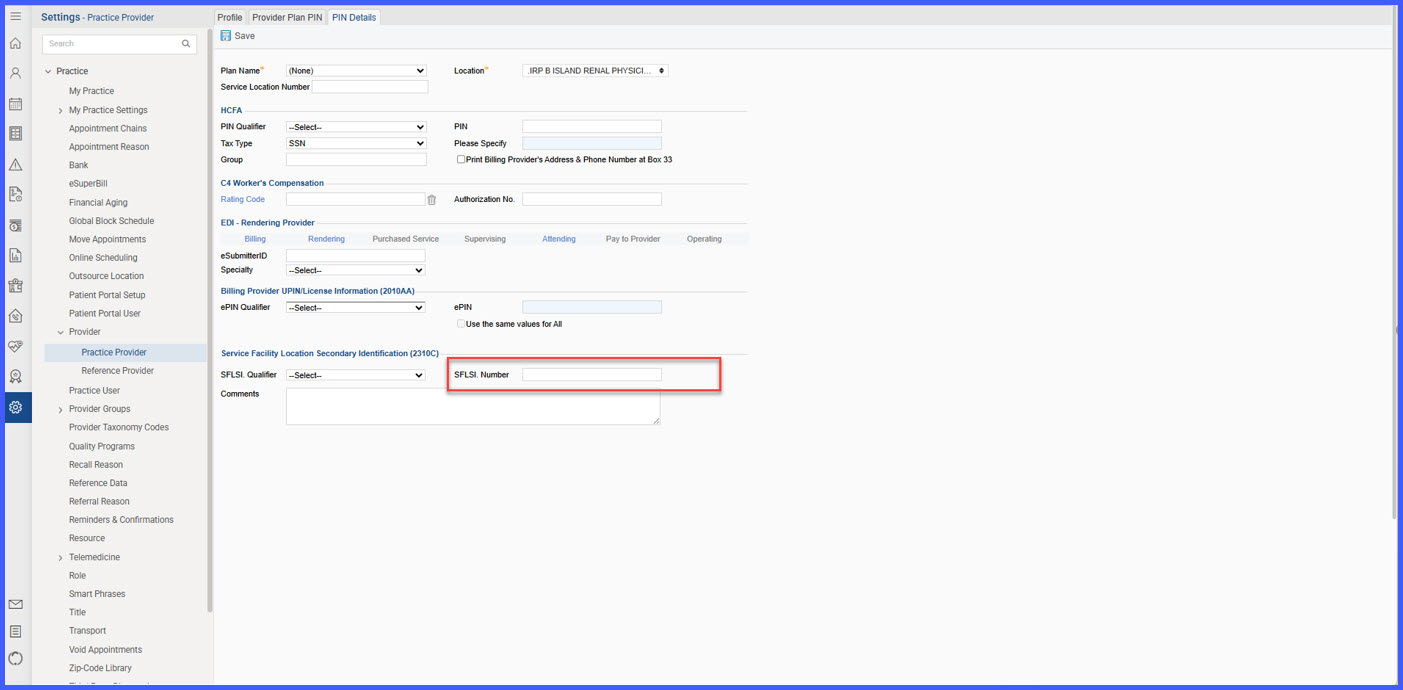Switch to the Provider Plan PIN tab

point(287,17)
